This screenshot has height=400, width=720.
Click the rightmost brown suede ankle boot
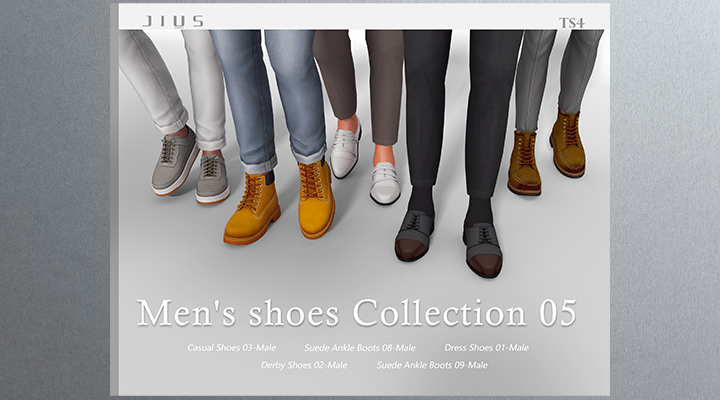[x=568, y=145]
